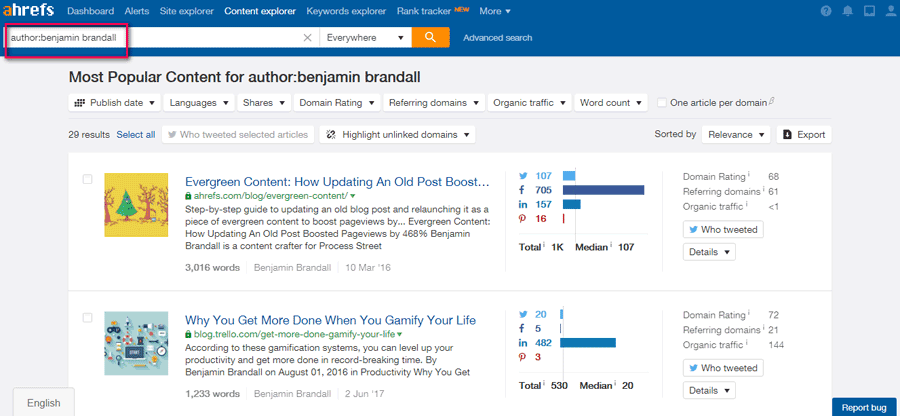This screenshot has height=416, width=900.
Task: Open the help question mark icon
Action: click(x=826, y=11)
